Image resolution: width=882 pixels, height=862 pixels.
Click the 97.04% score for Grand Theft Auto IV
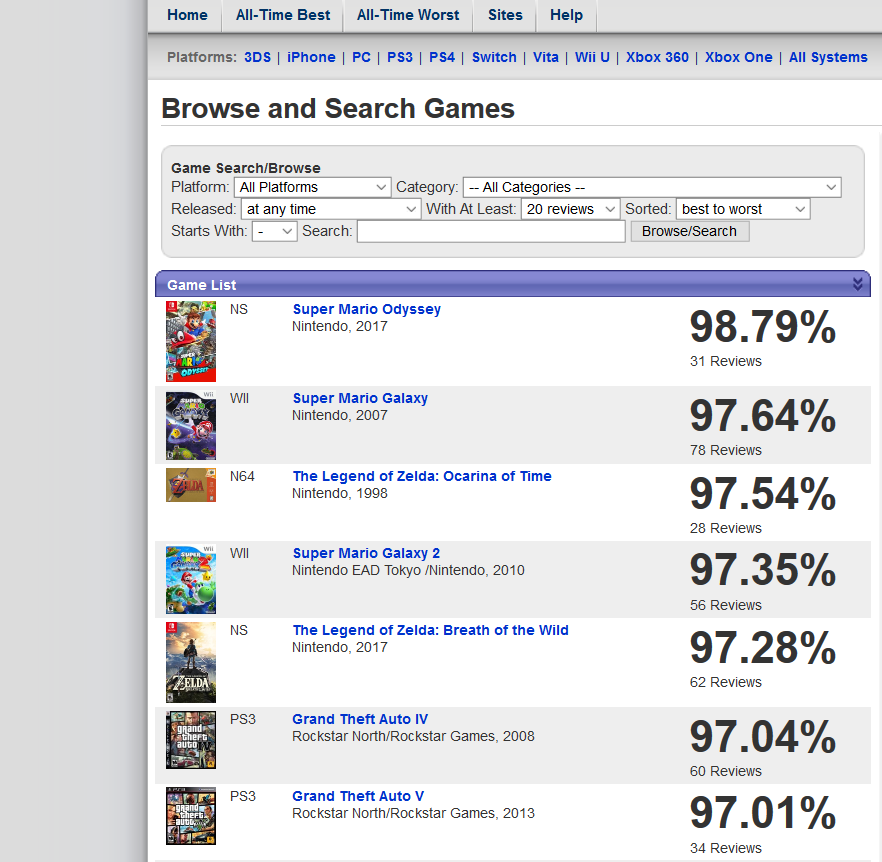pos(763,737)
